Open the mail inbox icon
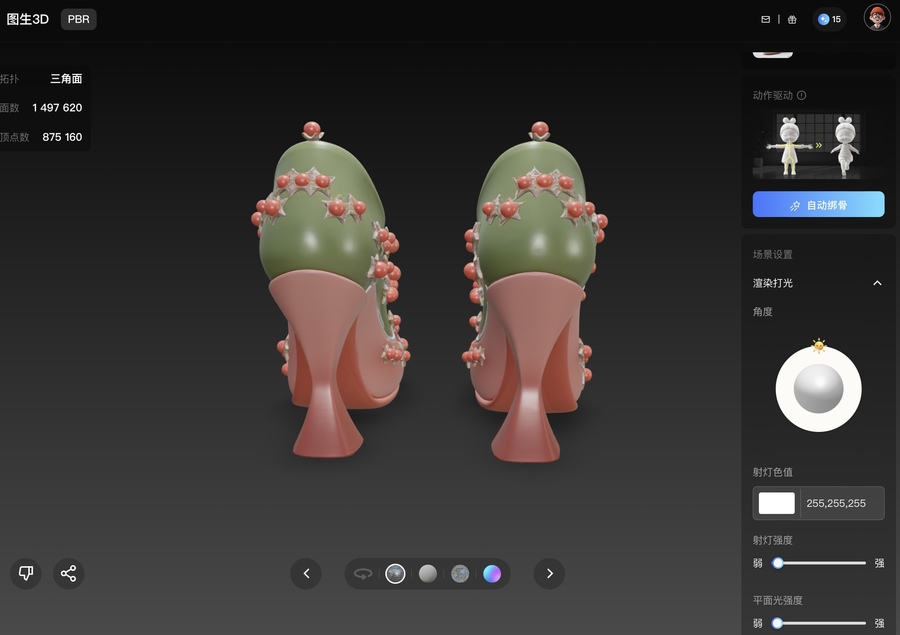Image resolution: width=900 pixels, height=635 pixels. [x=766, y=19]
